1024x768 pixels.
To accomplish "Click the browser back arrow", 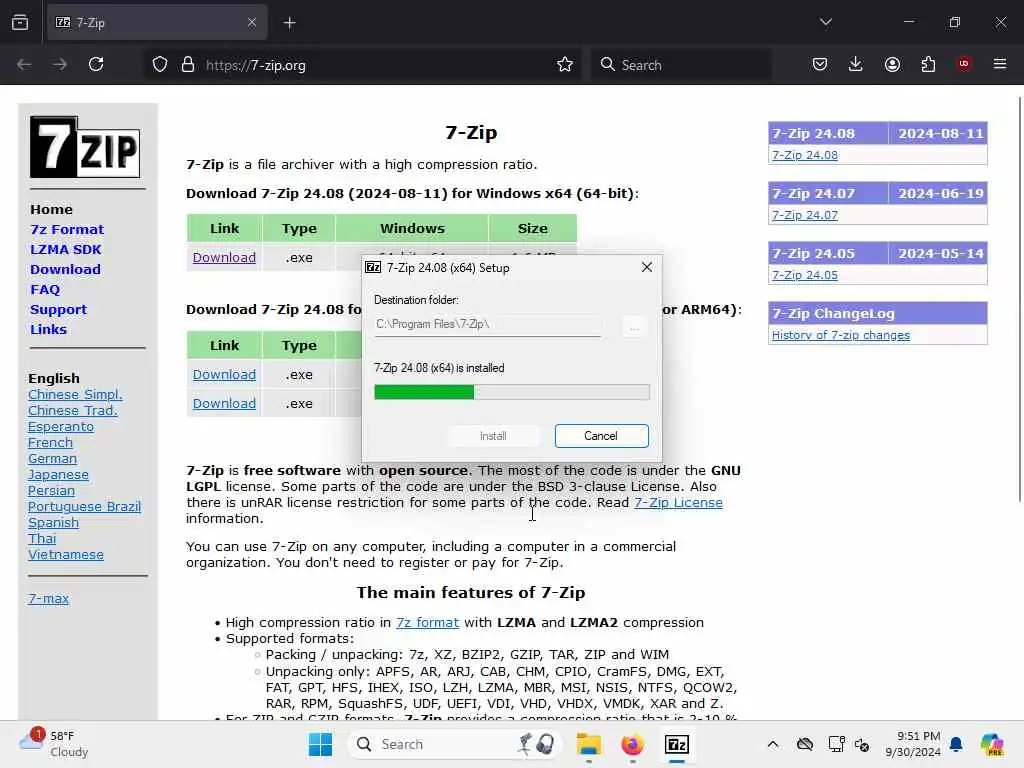I will point(24,65).
